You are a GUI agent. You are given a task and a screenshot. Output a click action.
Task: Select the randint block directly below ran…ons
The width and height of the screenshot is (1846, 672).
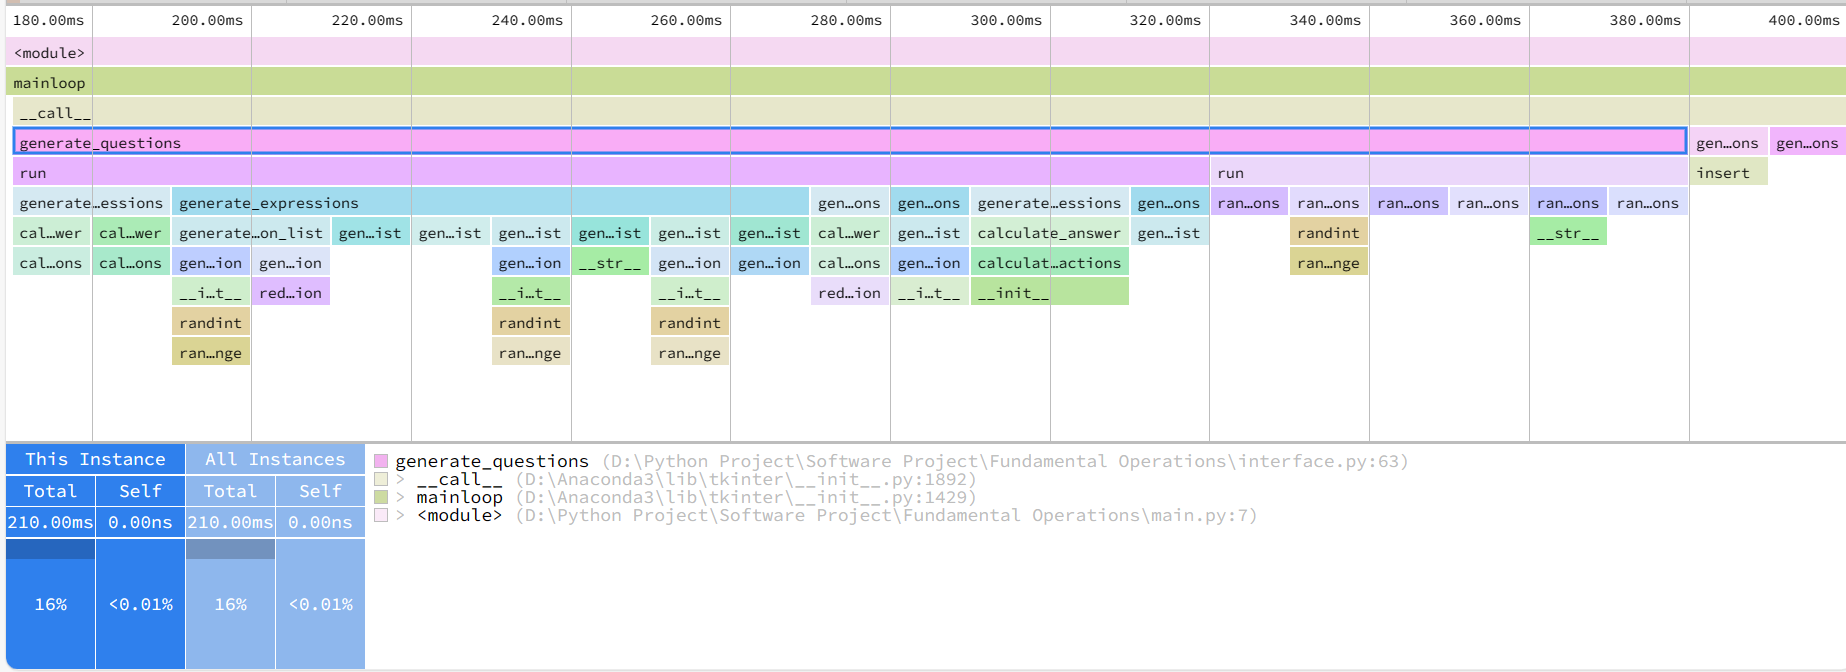pos(1328,232)
